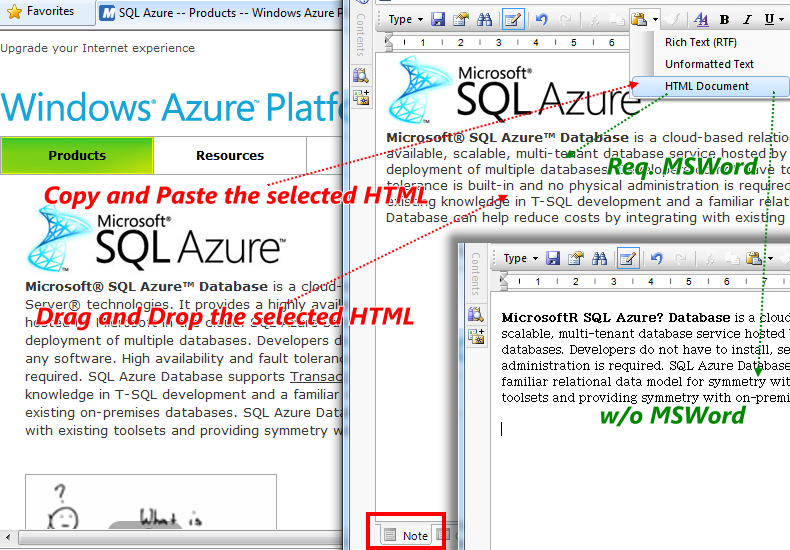This screenshot has height=550, width=790.
Task: Toggle edit mode button in lower editor
Action: pyautogui.click(x=628, y=258)
